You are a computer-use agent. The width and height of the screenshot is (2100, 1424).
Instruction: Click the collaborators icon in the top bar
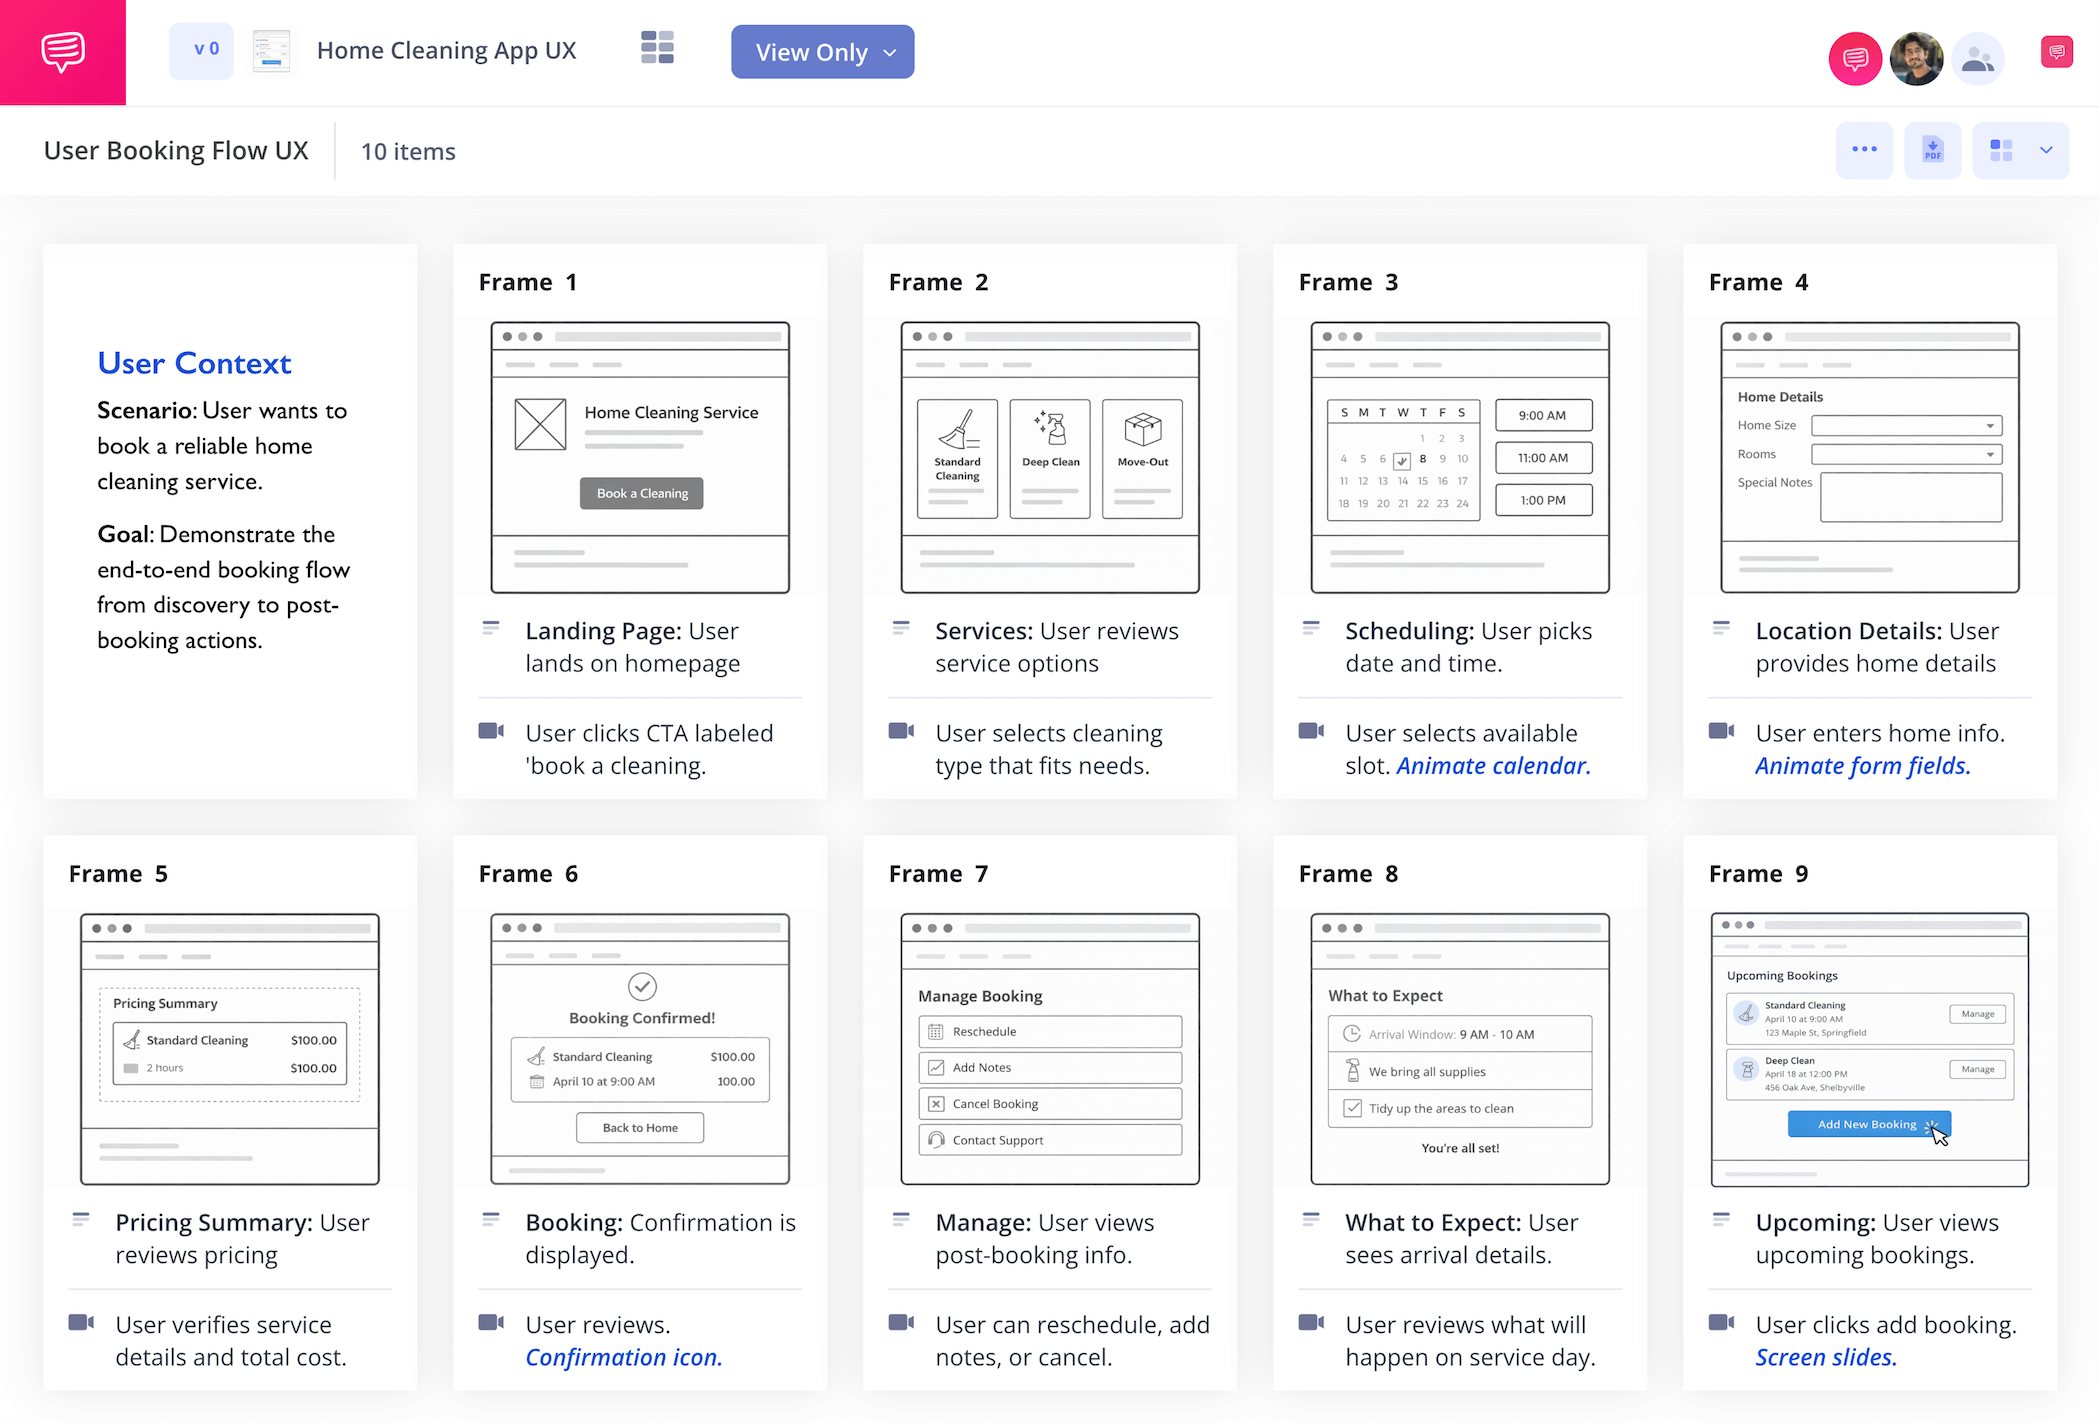[x=1978, y=58]
